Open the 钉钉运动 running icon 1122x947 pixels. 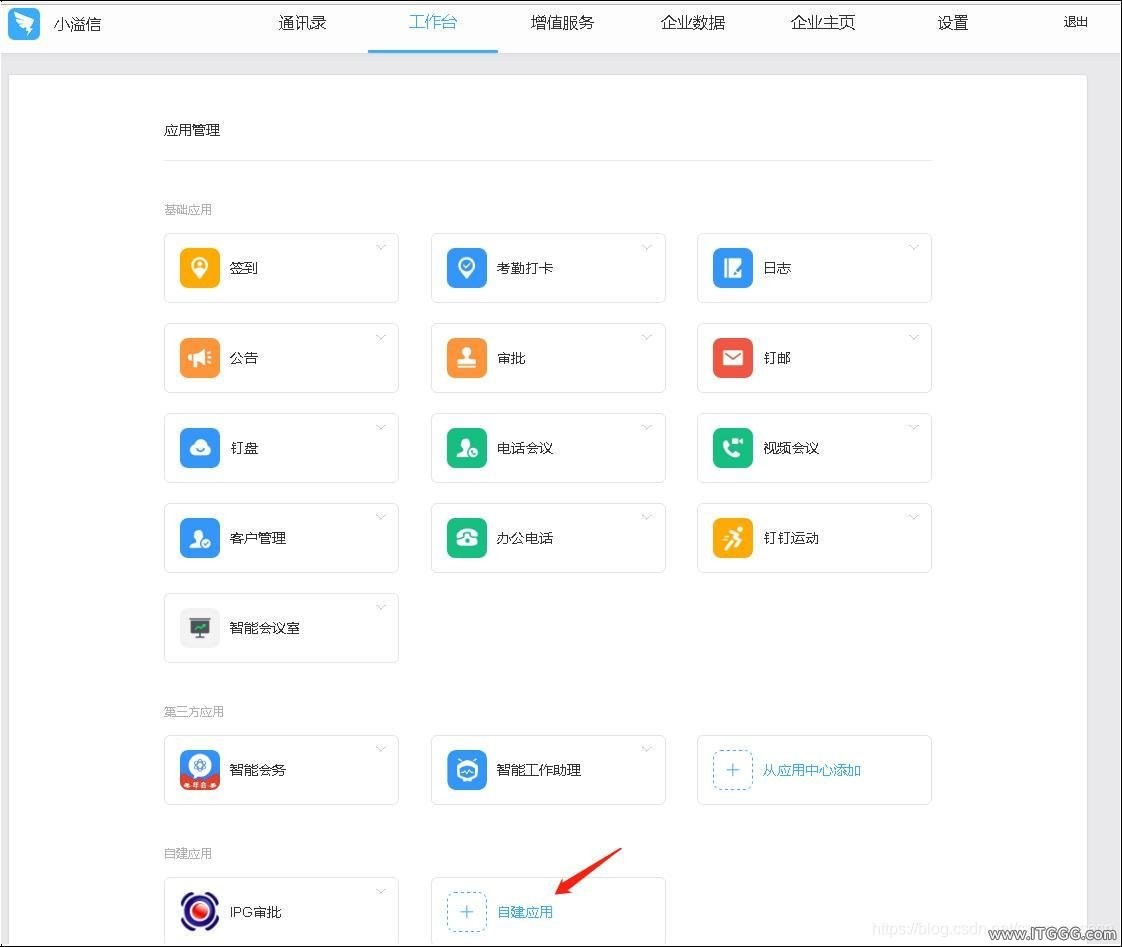click(733, 538)
